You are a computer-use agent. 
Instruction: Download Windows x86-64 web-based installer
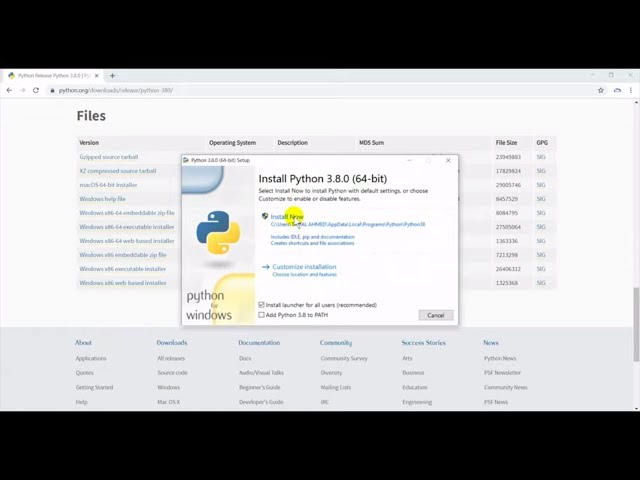click(x=127, y=241)
